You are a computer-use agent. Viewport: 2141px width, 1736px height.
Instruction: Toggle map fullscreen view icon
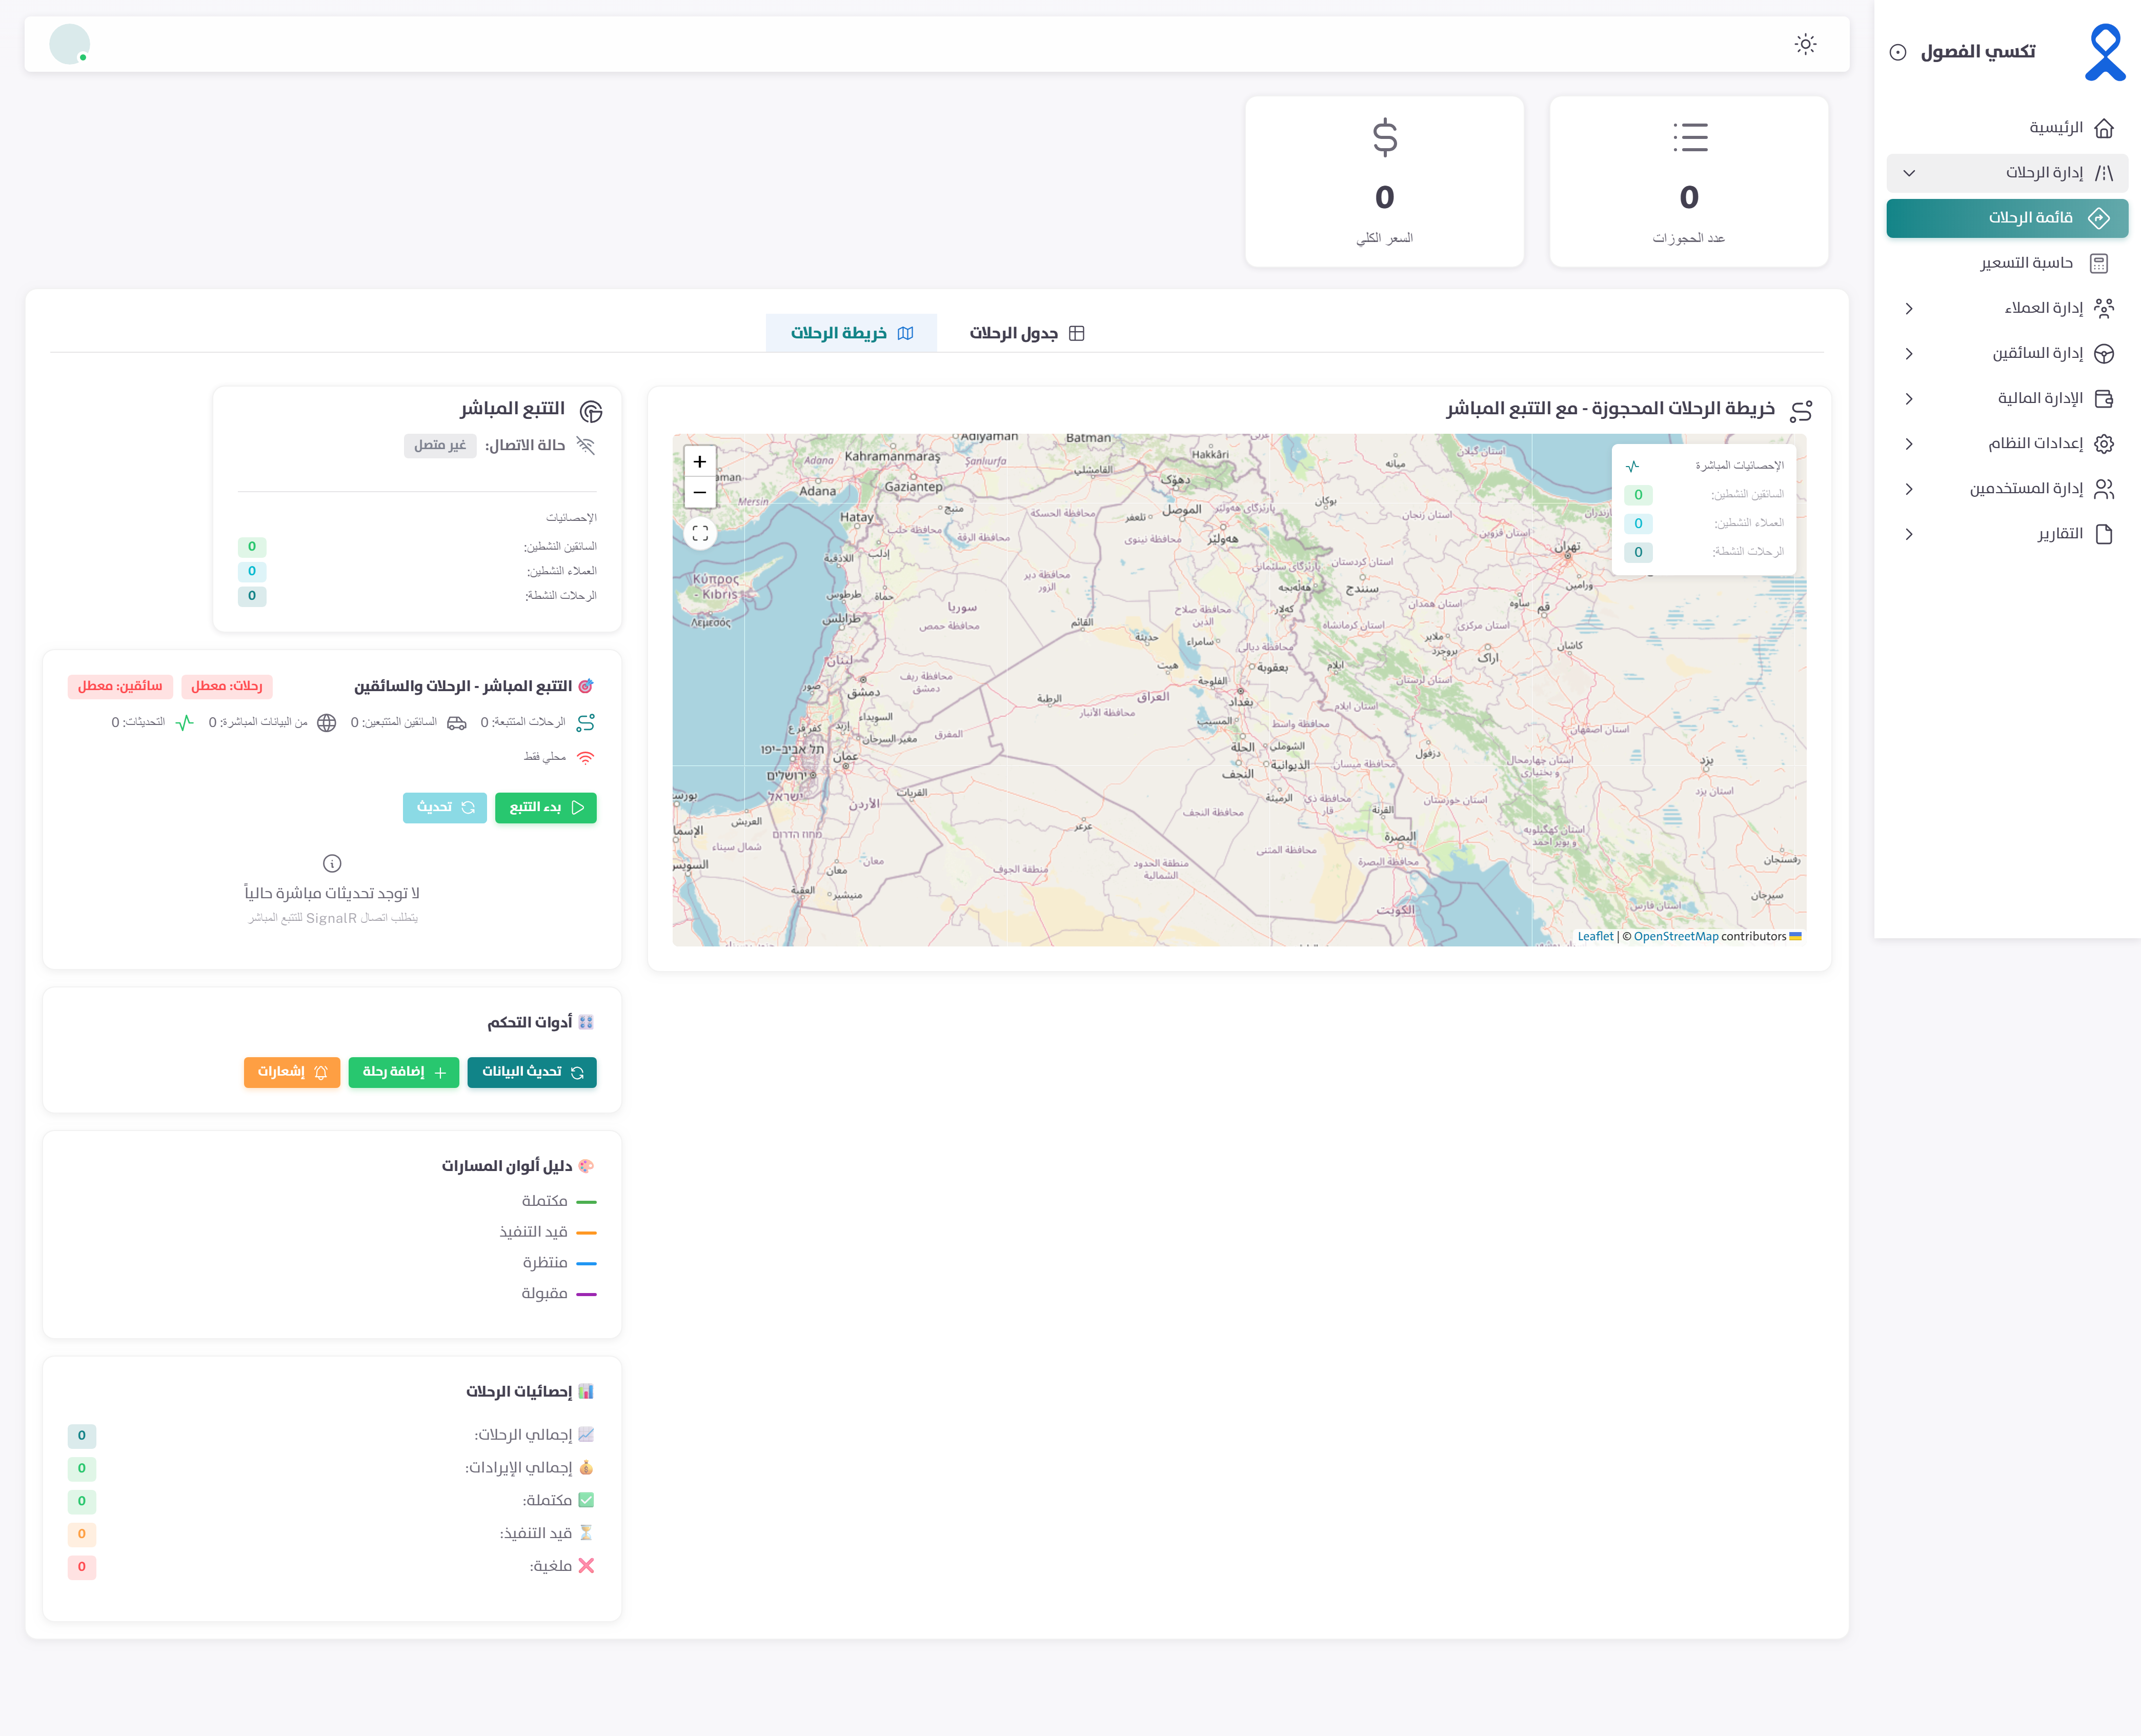pyautogui.click(x=700, y=533)
